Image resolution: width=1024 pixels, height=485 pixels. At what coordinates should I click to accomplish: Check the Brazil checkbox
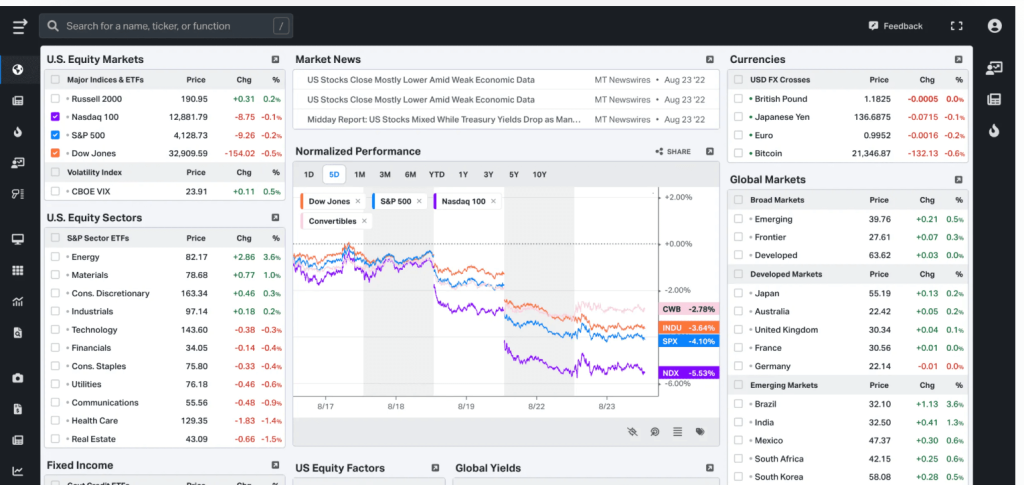pos(738,404)
